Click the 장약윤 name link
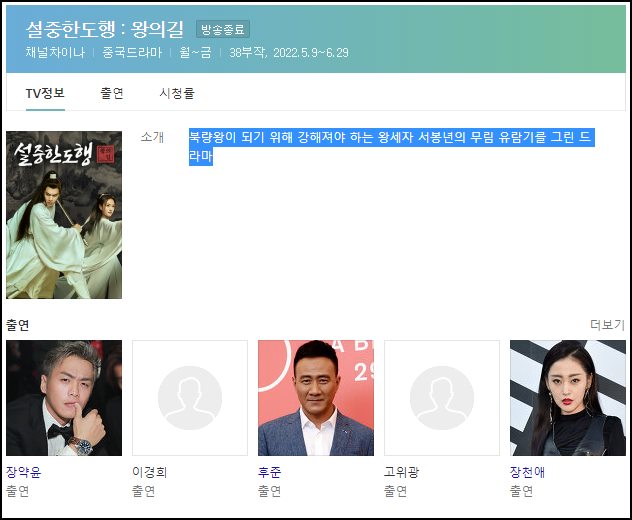 coord(23,472)
